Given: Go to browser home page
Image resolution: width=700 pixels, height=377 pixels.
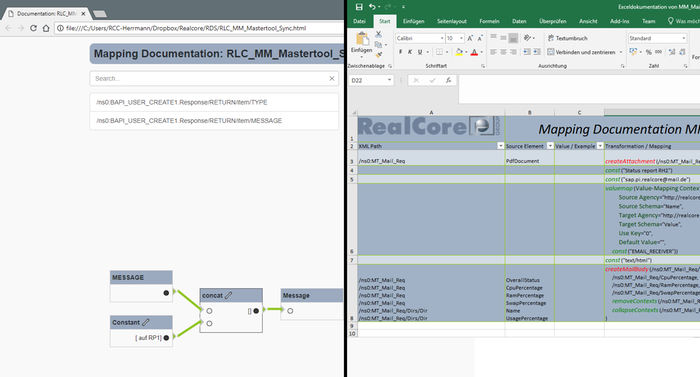Looking at the screenshot, I should [x=46, y=28].
